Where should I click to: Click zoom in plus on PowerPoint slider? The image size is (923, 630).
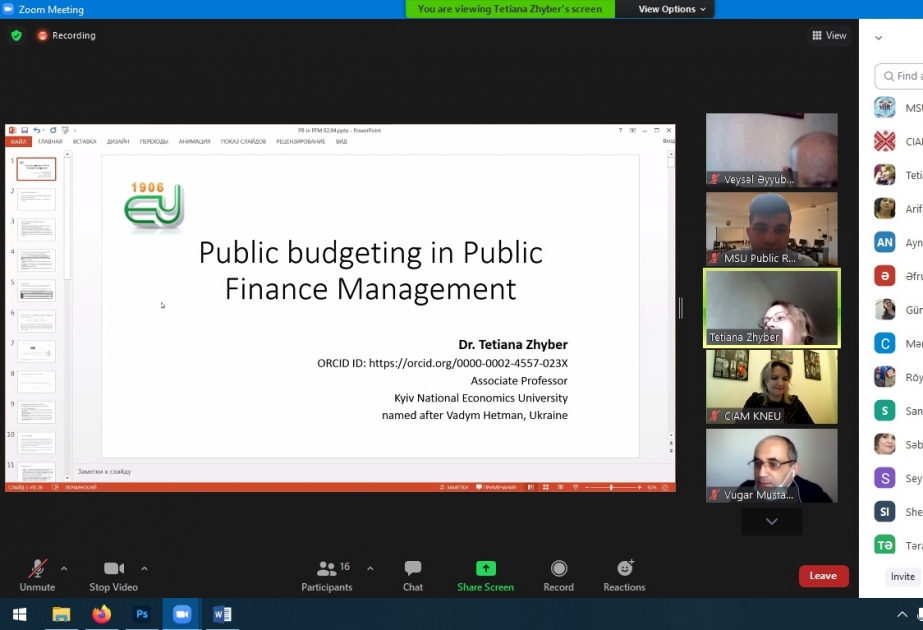(639, 488)
